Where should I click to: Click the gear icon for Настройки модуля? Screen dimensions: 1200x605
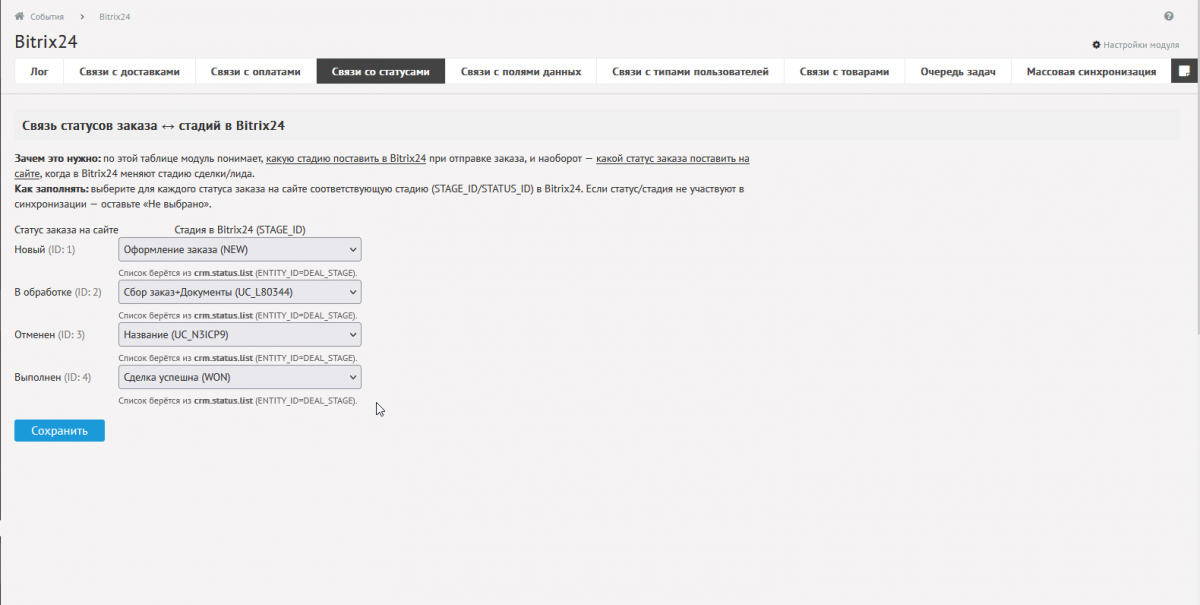pos(1096,45)
